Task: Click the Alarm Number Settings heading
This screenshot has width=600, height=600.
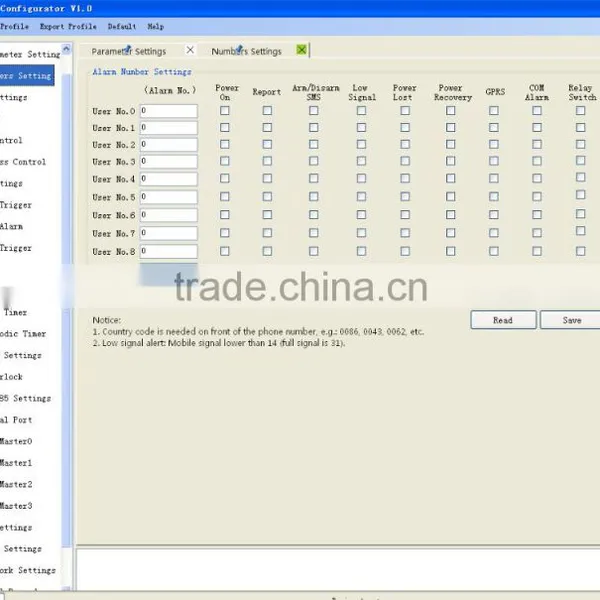Action: pos(142,72)
